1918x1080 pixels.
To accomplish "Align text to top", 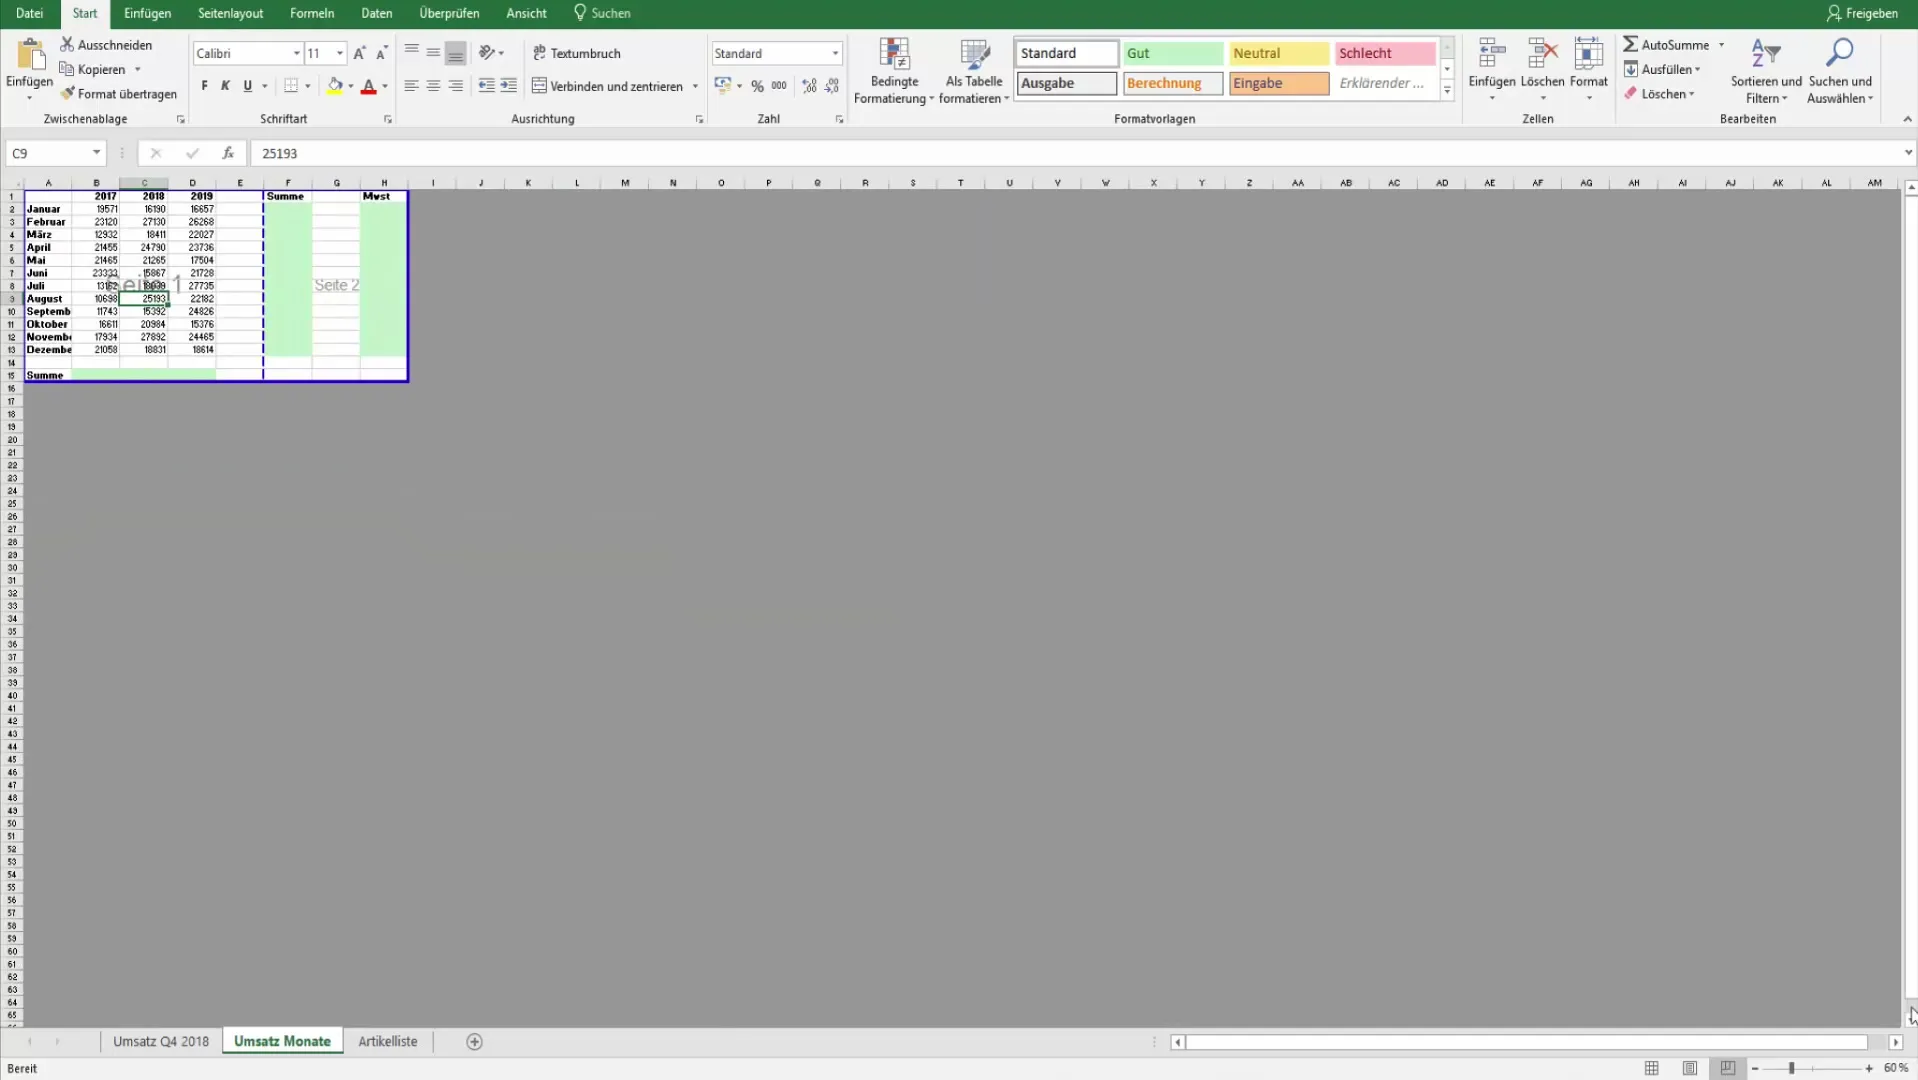I will 411,52.
